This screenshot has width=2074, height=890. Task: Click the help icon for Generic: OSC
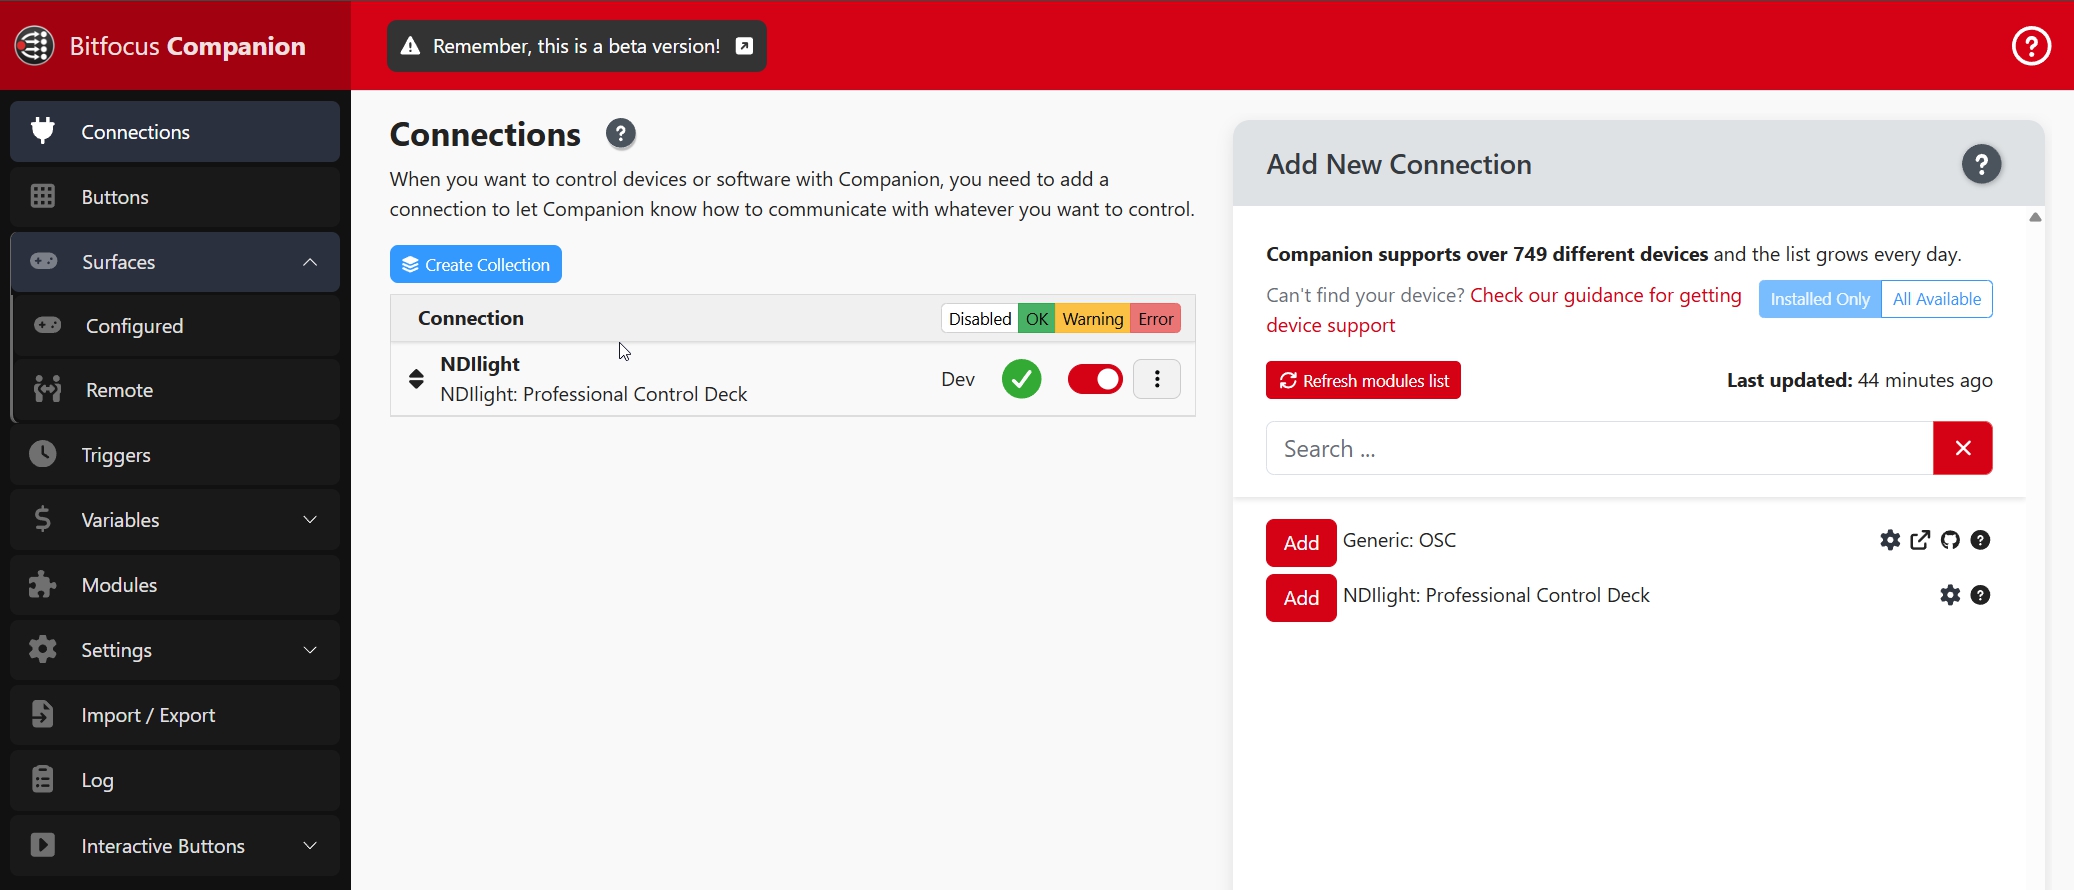[1980, 540]
